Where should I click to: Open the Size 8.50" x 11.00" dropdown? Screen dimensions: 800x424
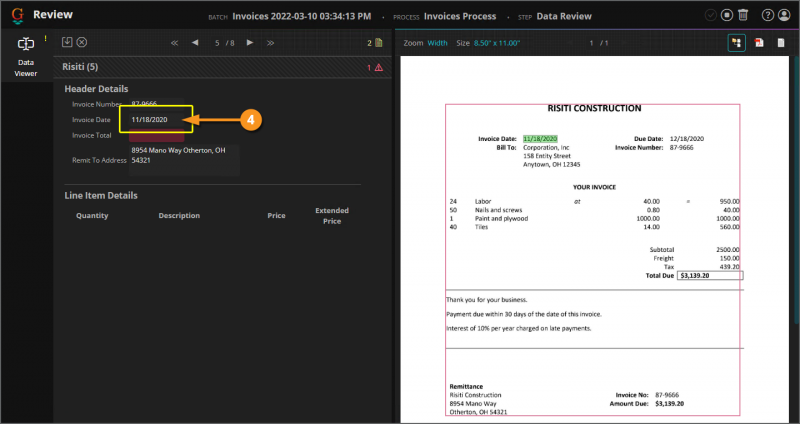[x=497, y=43]
